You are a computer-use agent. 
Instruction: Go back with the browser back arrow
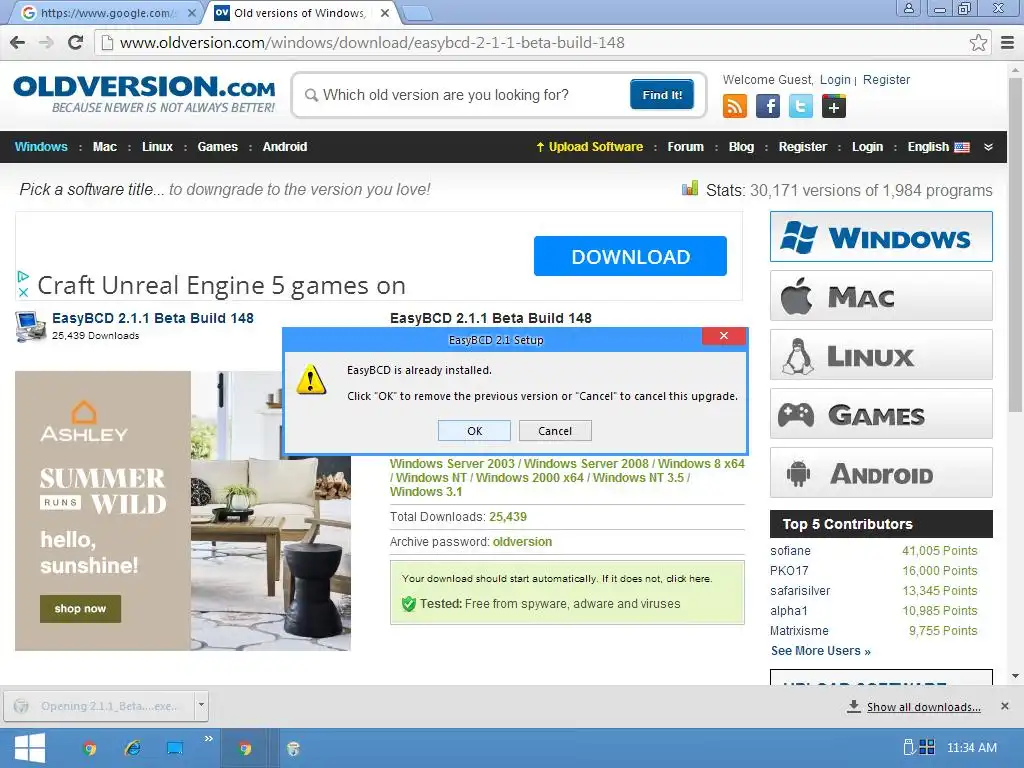18,42
